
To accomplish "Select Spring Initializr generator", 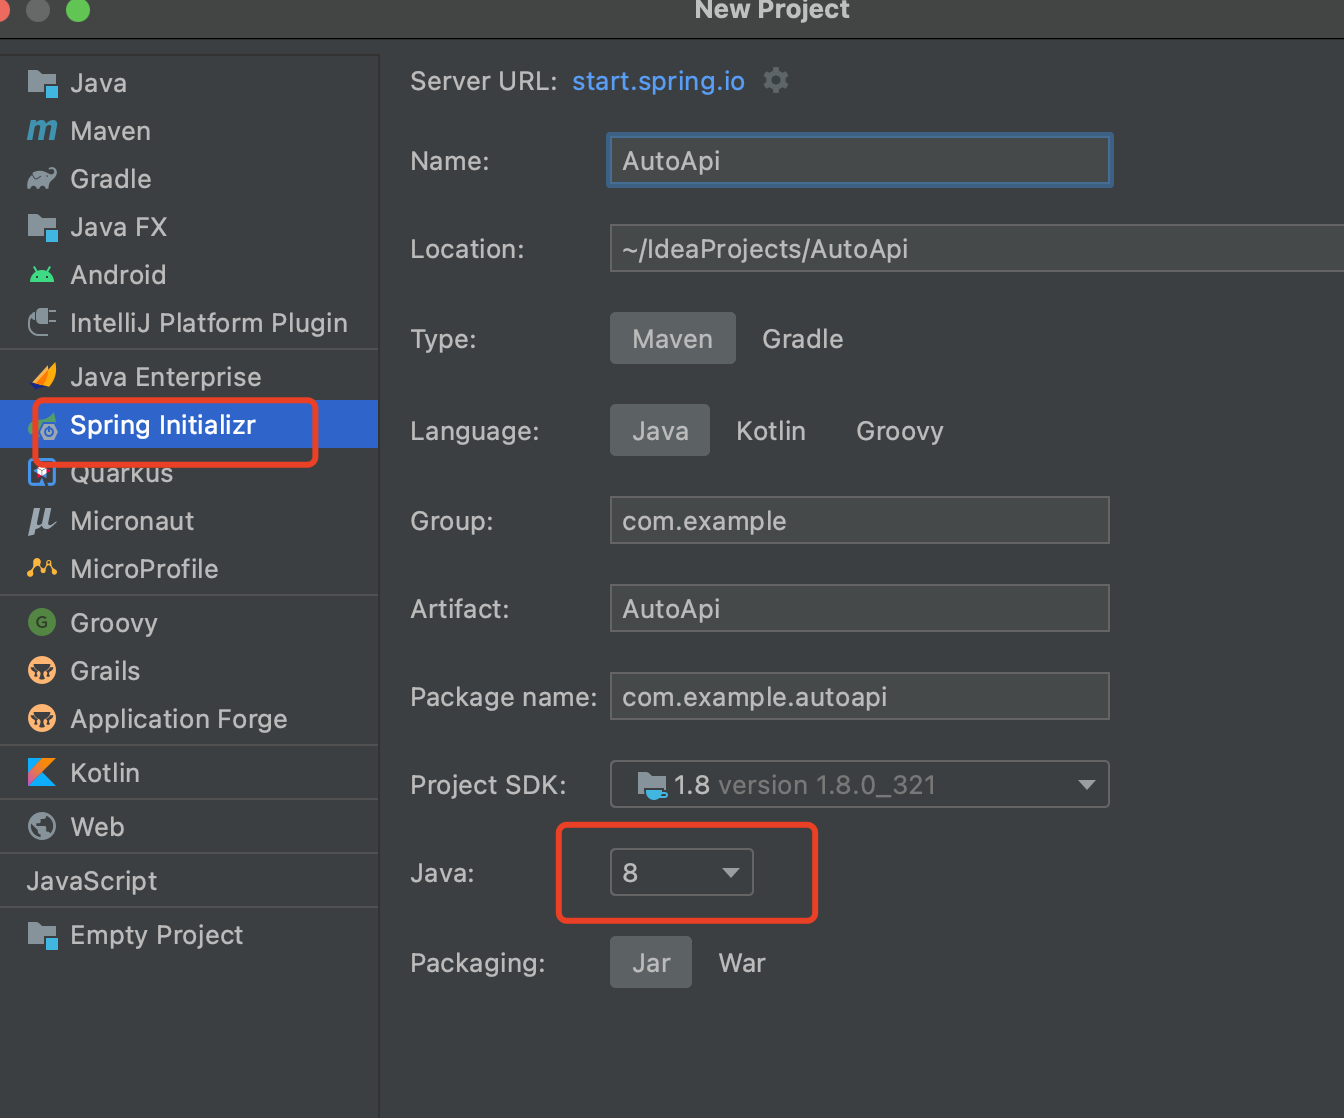I will (x=189, y=424).
